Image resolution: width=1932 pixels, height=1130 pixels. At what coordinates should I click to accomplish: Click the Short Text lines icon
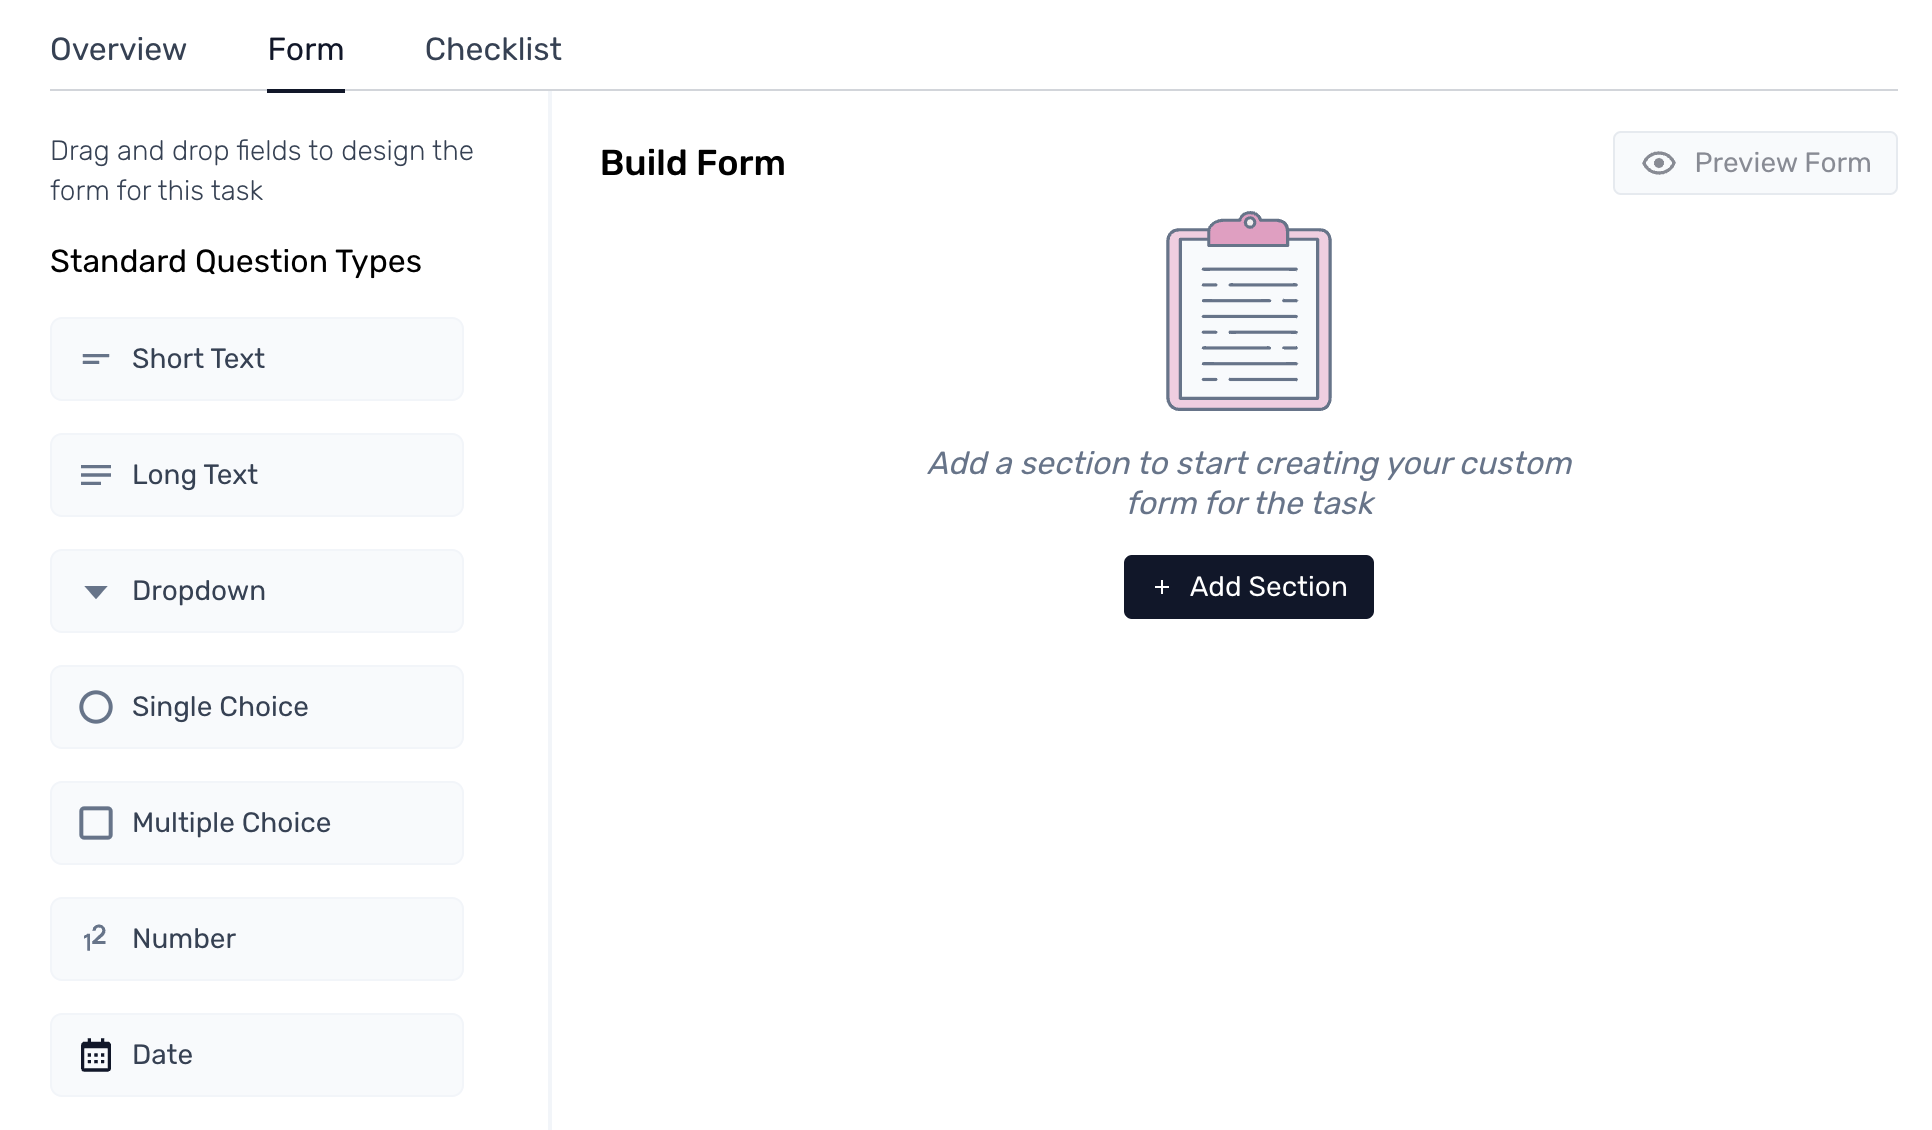coord(95,359)
